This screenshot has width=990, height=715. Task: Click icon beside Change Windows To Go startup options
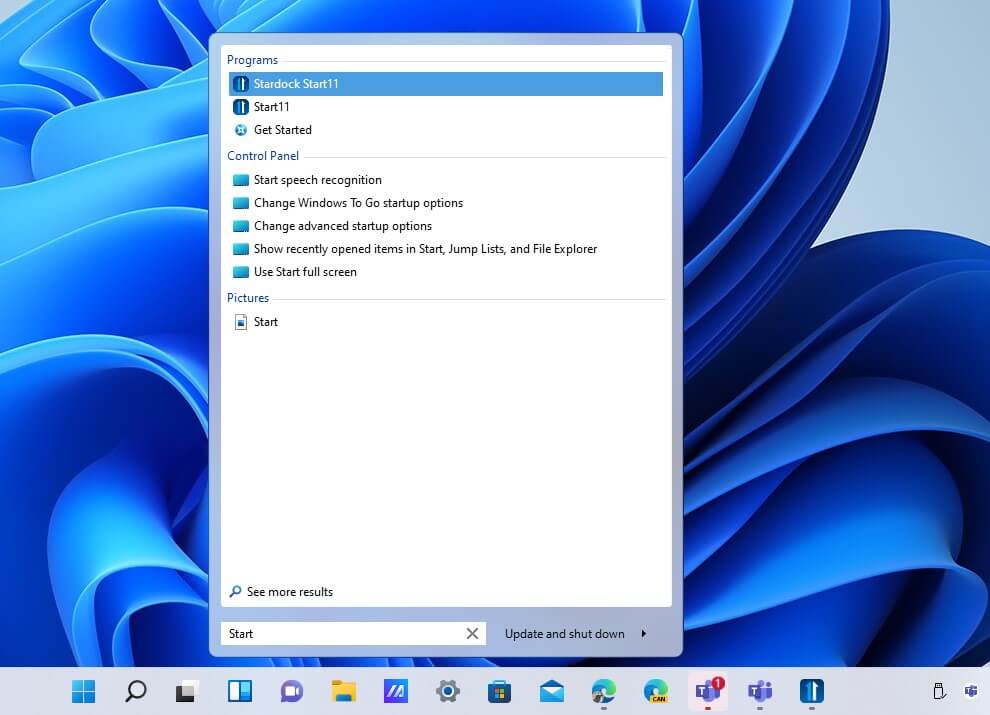pos(241,203)
